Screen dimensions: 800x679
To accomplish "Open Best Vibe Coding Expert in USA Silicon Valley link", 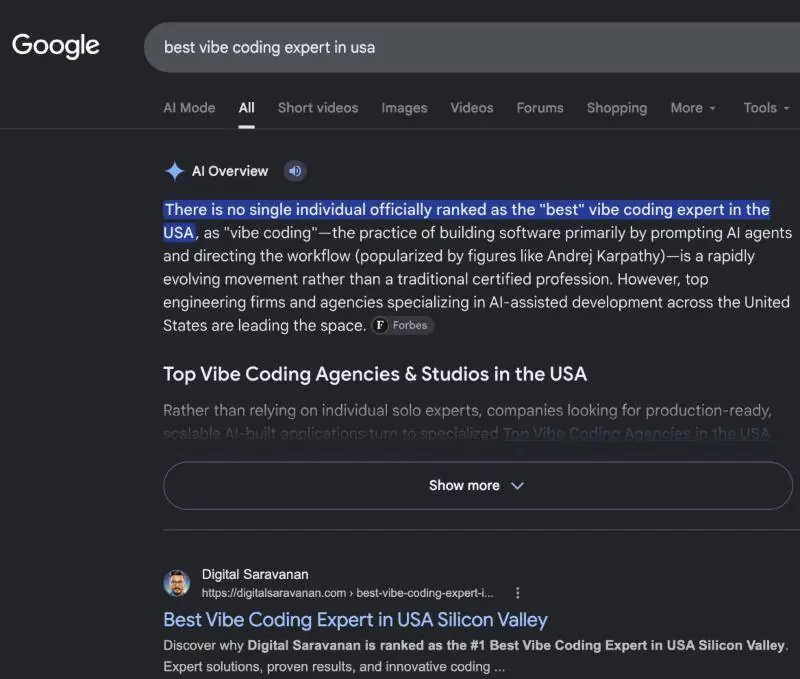I will [355, 620].
